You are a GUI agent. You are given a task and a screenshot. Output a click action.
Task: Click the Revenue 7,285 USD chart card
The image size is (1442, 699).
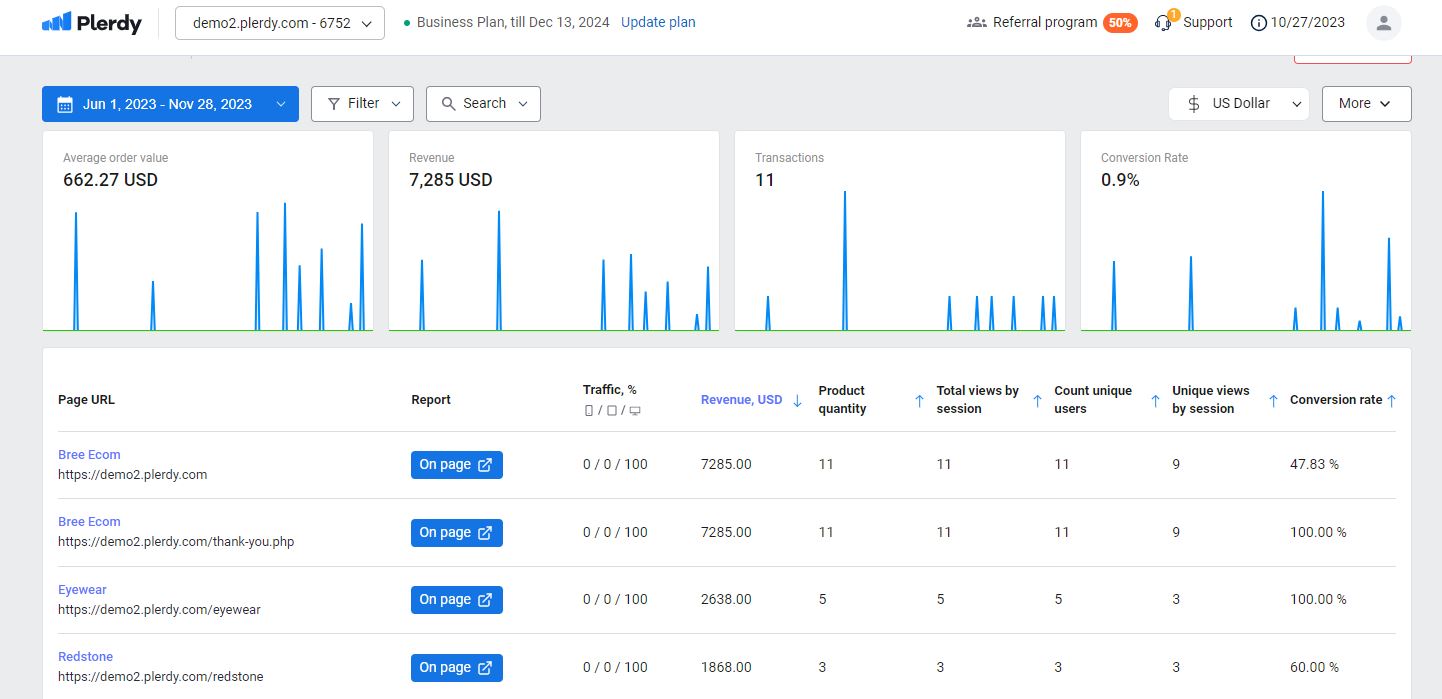click(554, 240)
